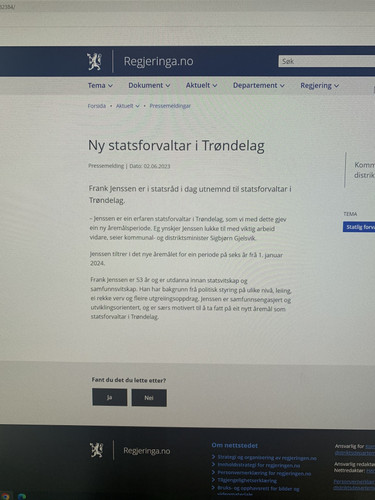
Task: Open the Regjeringa.no home link in header
Action: click(x=158, y=61)
